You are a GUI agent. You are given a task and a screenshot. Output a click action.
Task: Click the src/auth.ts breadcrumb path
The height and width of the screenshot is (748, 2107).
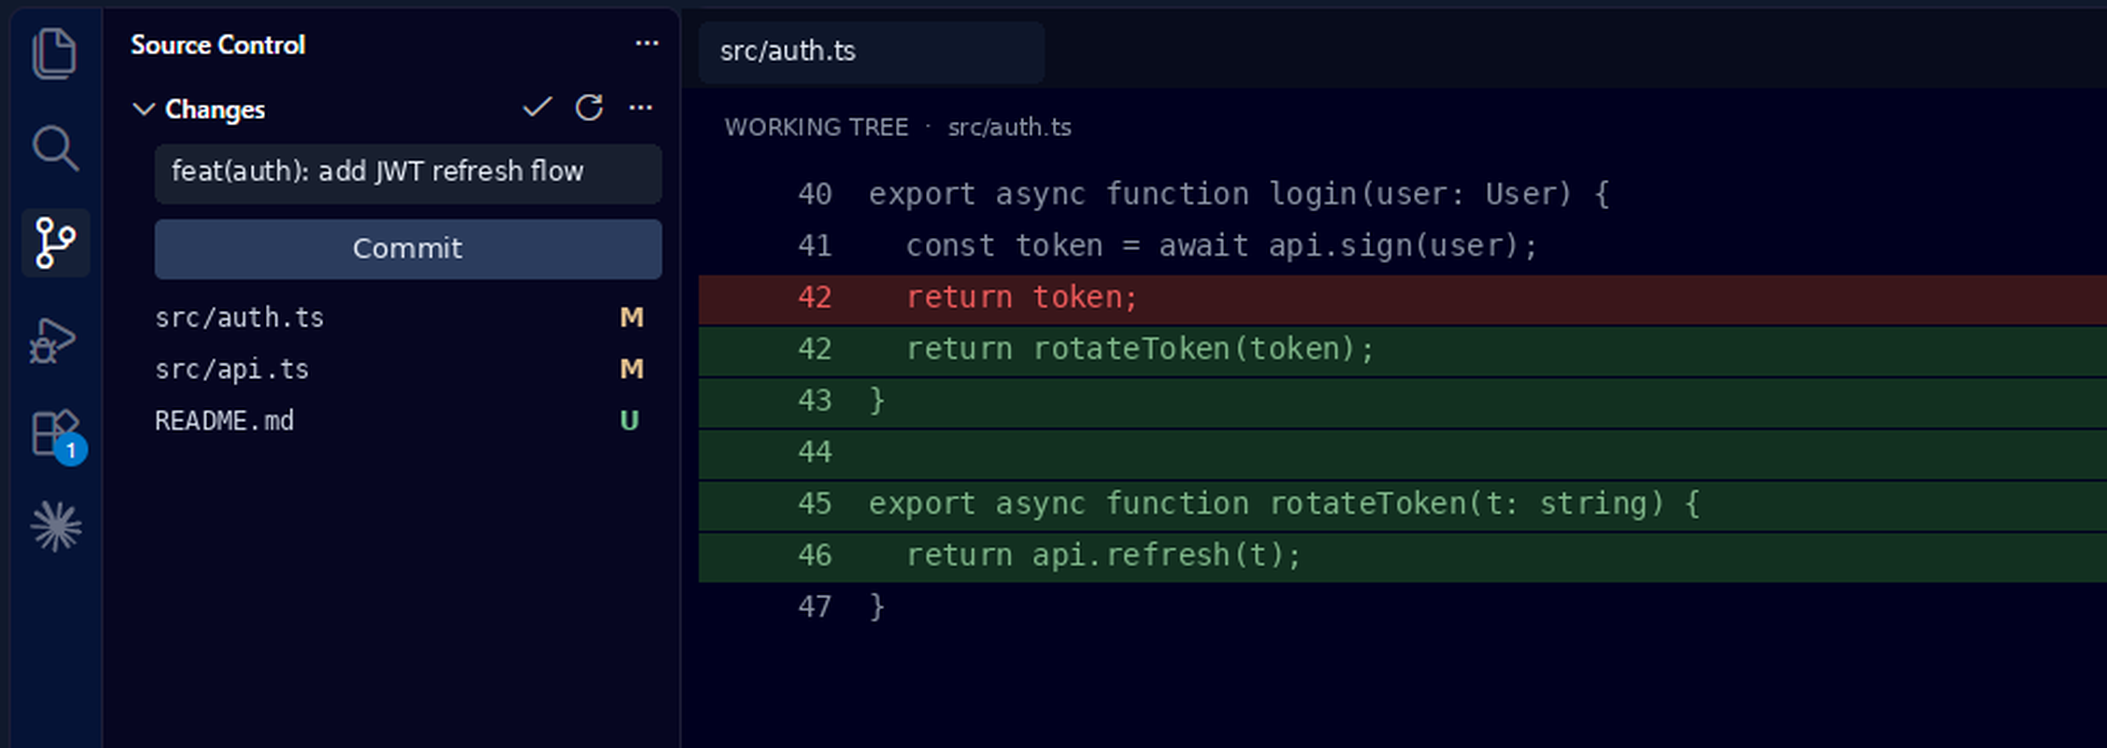1009,127
